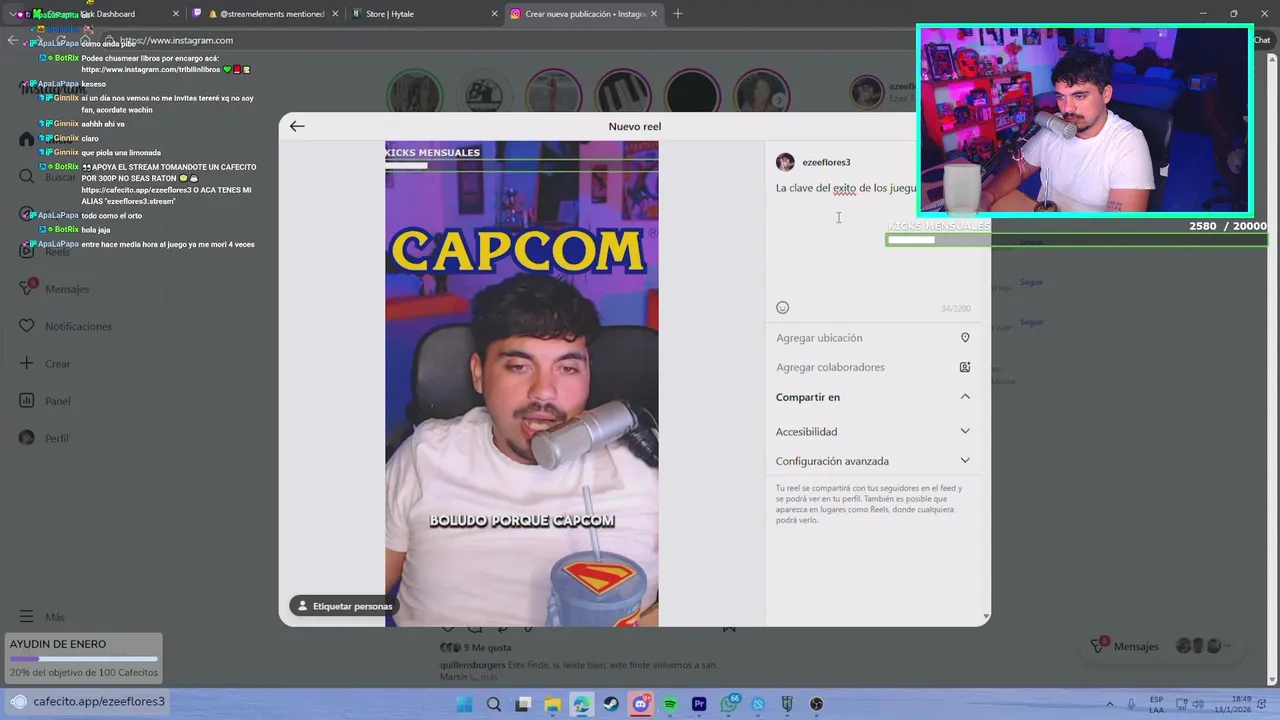Collapse the Compartir en section

pyautogui.click(x=965, y=397)
